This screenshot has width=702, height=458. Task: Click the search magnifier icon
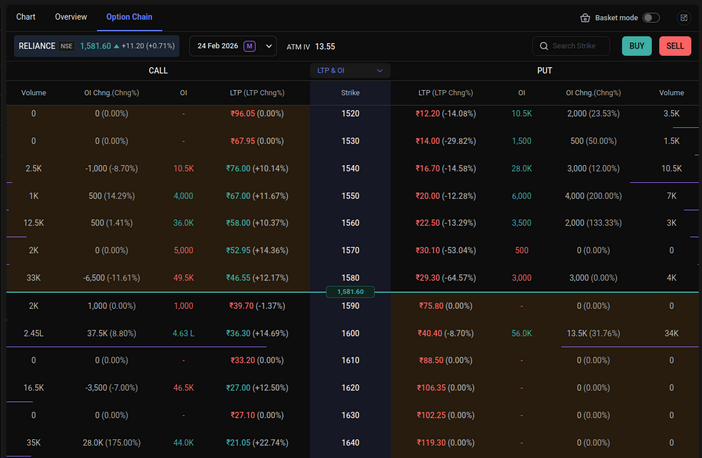pyautogui.click(x=543, y=46)
